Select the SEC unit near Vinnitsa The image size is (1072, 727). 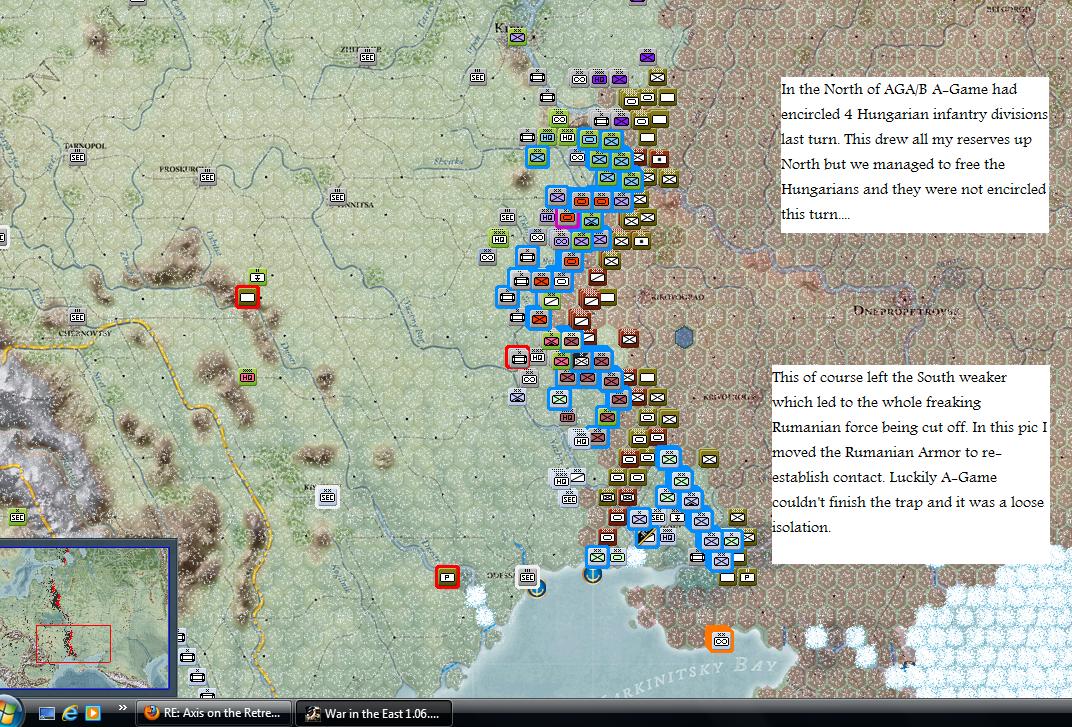pyautogui.click(x=337, y=197)
